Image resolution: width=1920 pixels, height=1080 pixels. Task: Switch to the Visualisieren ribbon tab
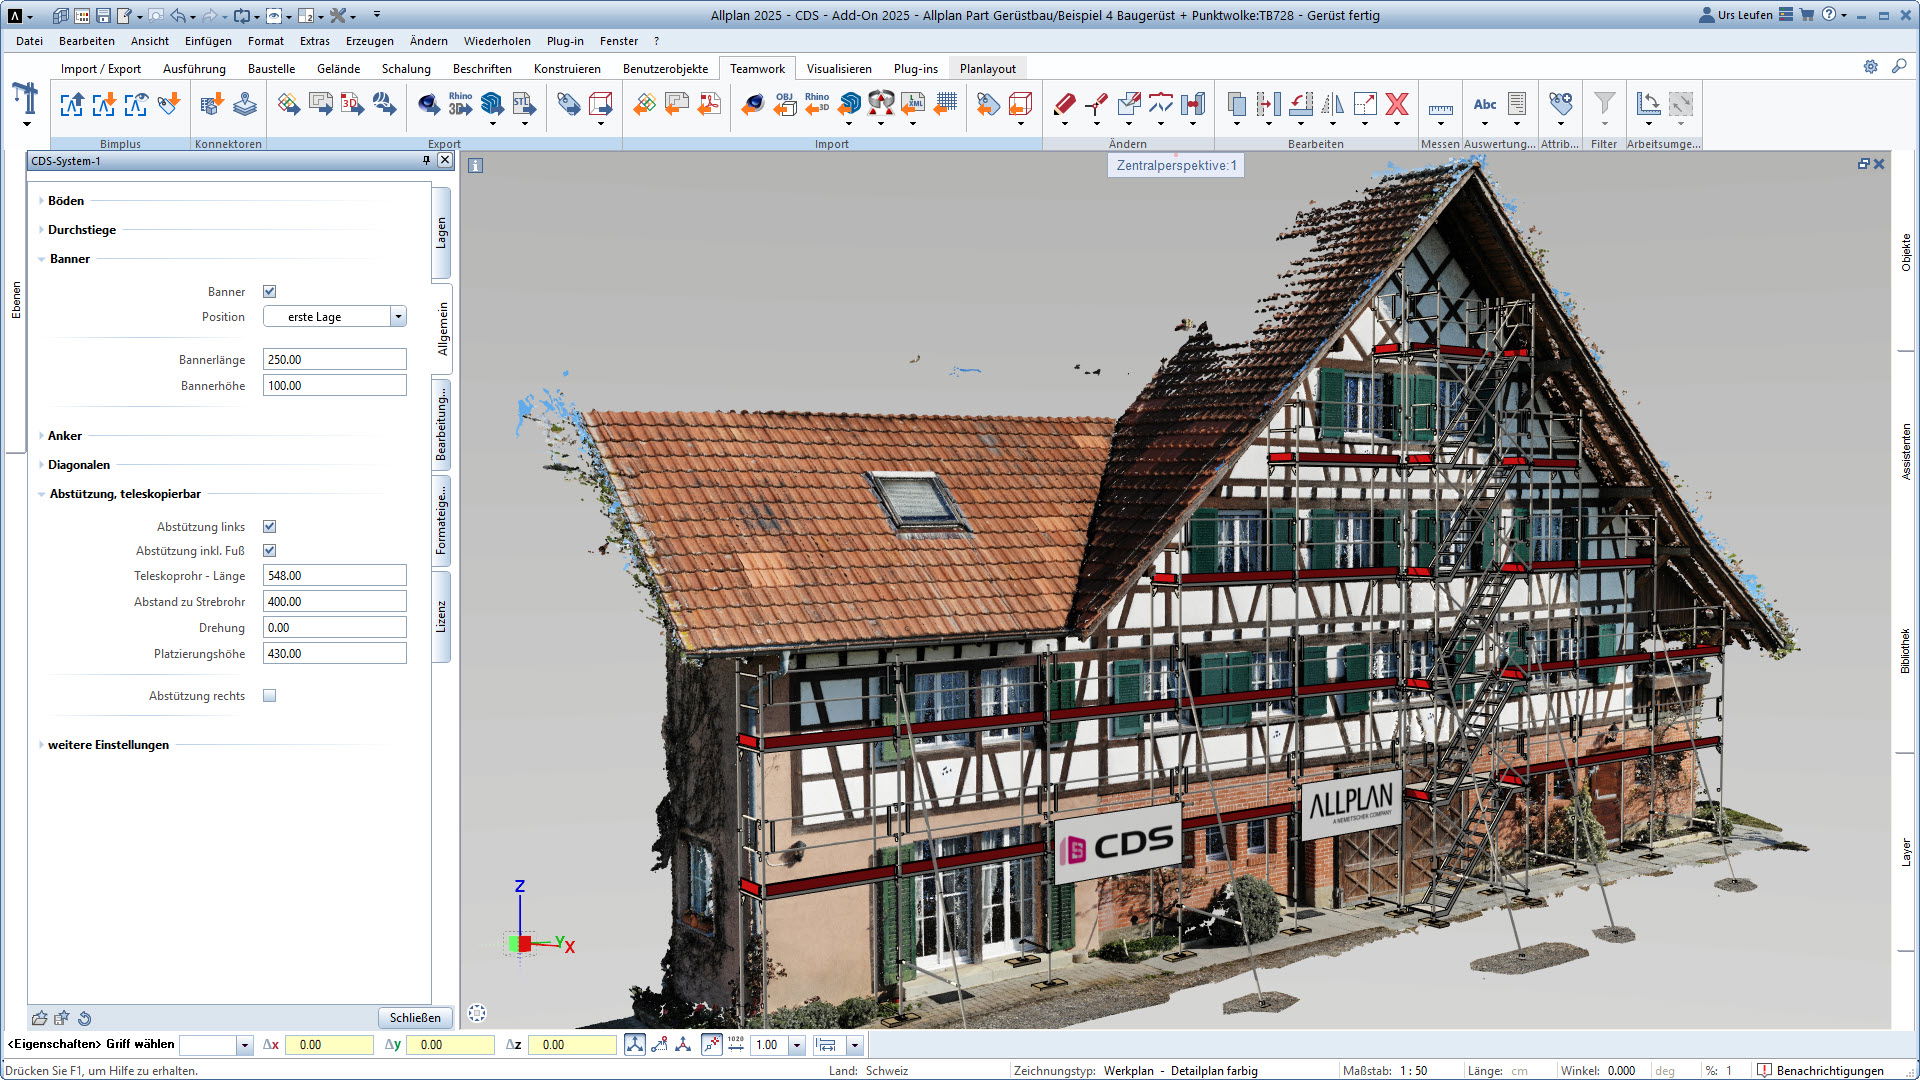pyautogui.click(x=839, y=69)
